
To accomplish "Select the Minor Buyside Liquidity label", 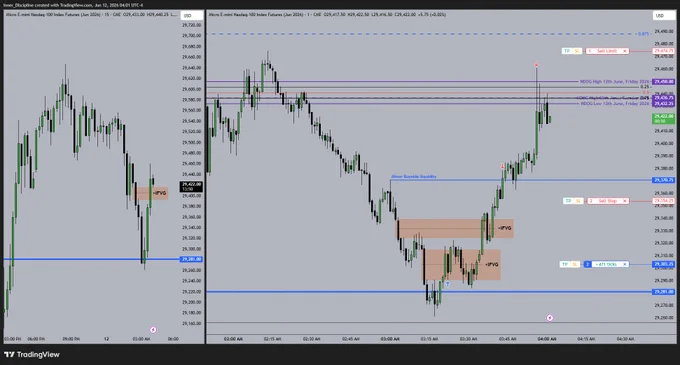I will point(414,177).
